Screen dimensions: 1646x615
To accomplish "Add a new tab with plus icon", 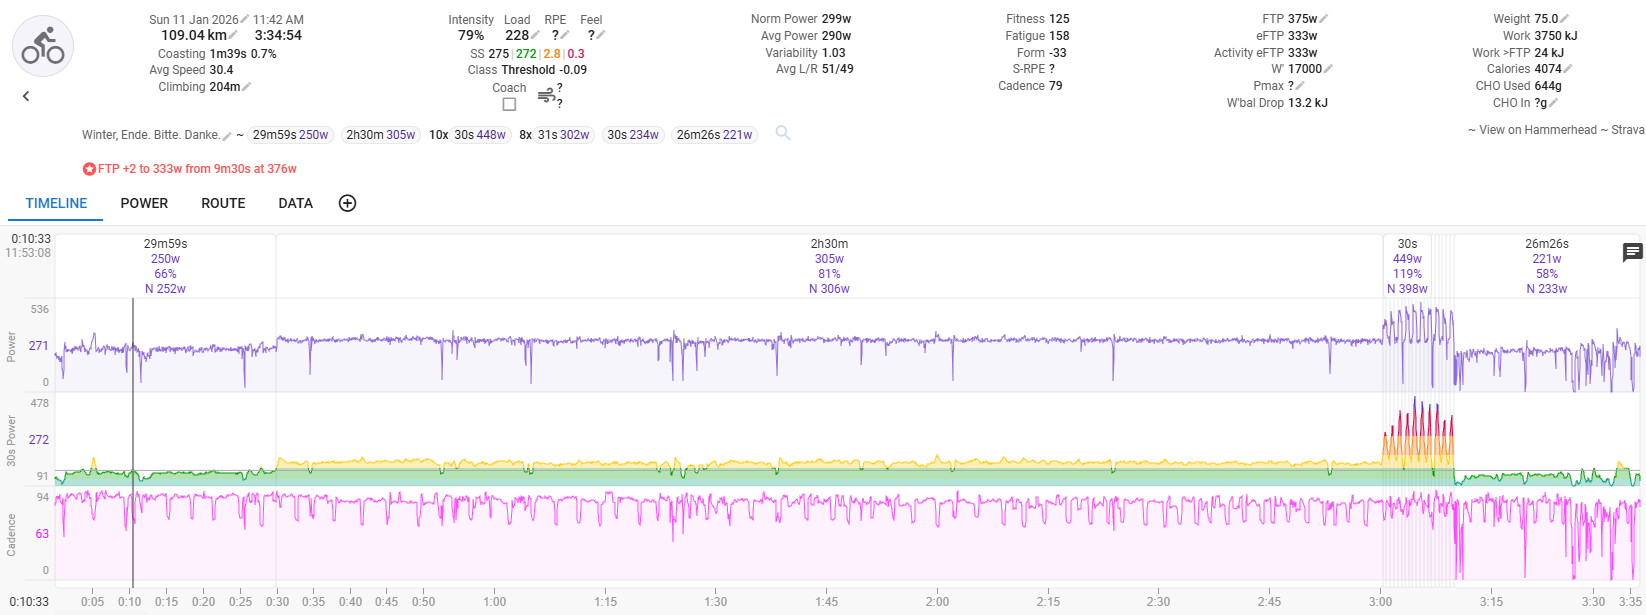I will (x=347, y=203).
